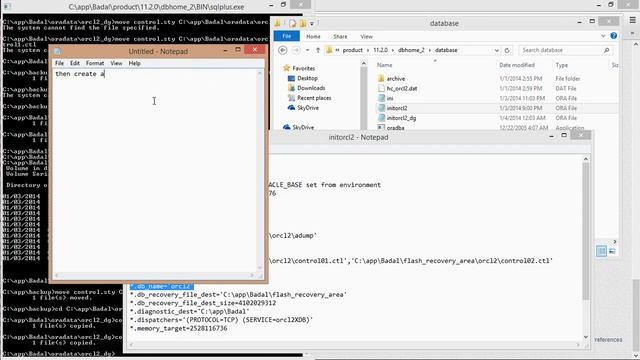This screenshot has height=360, width=640.
Task: Open address bar history dropdown
Action: pos(497,50)
